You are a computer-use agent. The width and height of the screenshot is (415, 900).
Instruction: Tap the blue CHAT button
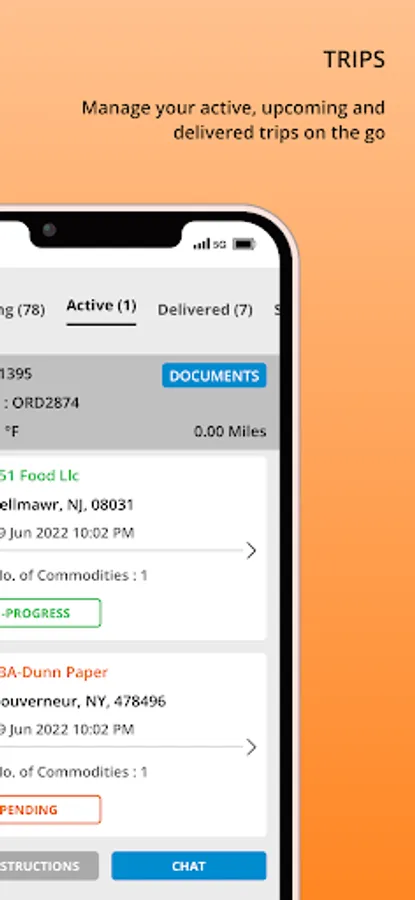tap(189, 866)
